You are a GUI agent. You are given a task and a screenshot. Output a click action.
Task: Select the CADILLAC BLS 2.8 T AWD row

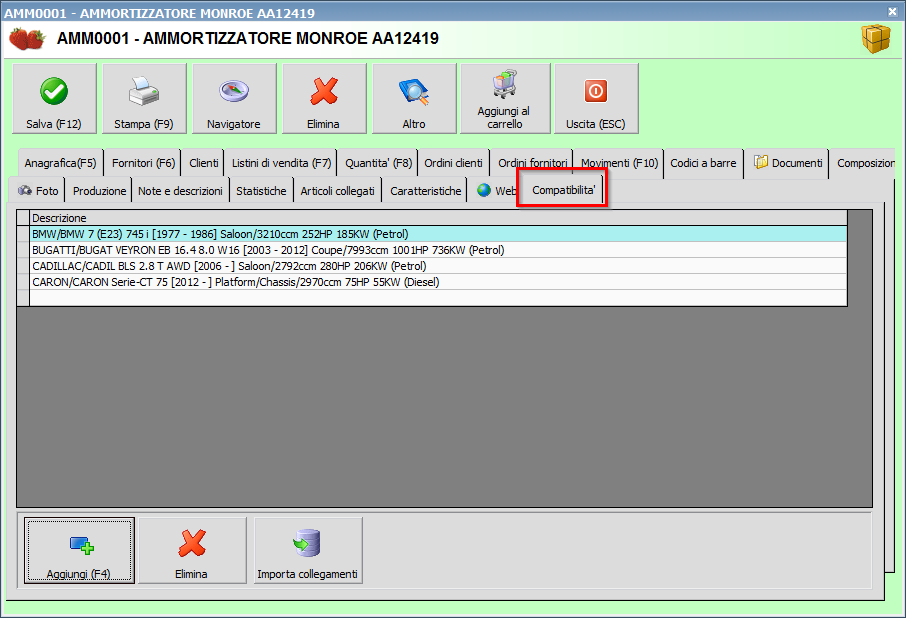point(439,266)
